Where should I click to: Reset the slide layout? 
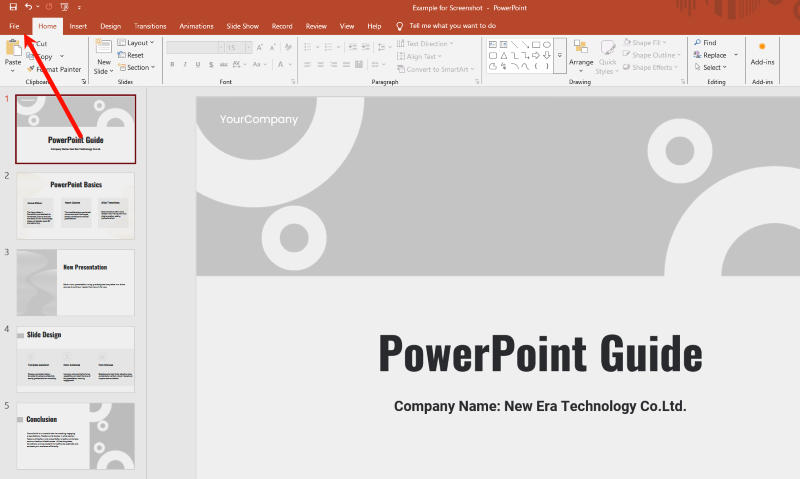pyautogui.click(x=131, y=55)
